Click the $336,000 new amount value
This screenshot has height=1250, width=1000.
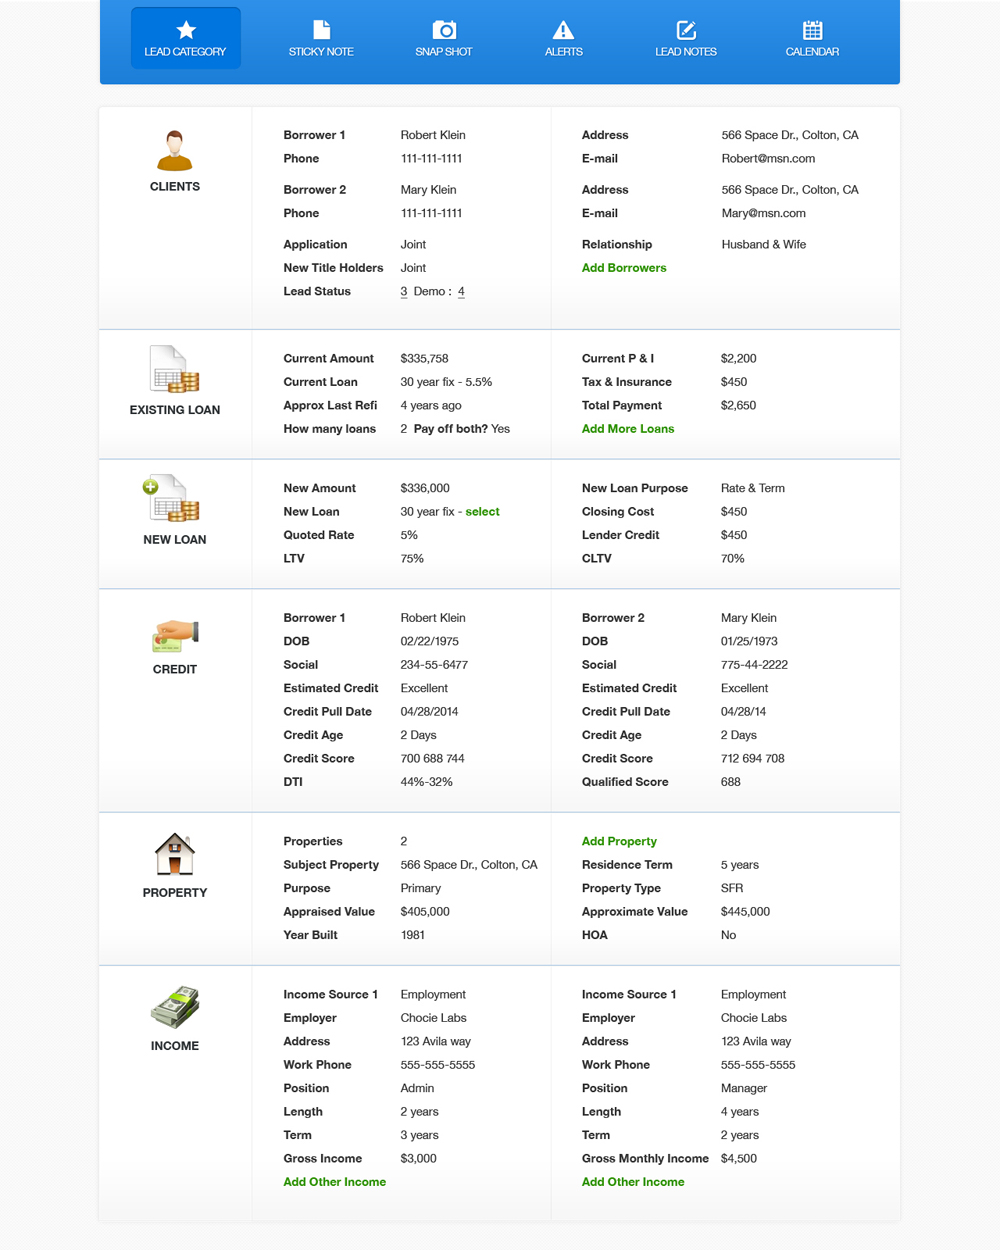pos(425,489)
